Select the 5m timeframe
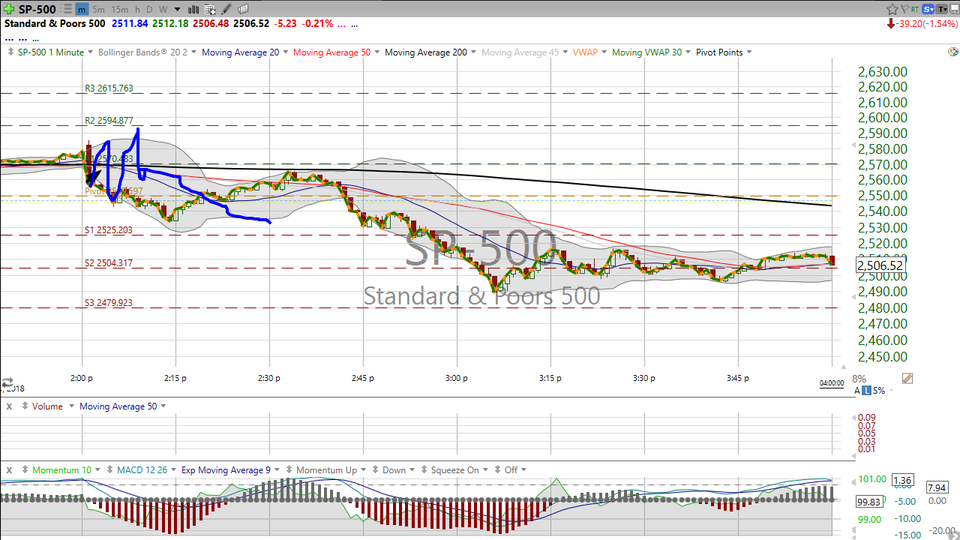Screen dimensions: 960x540 pyautogui.click(x=97, y=9)
